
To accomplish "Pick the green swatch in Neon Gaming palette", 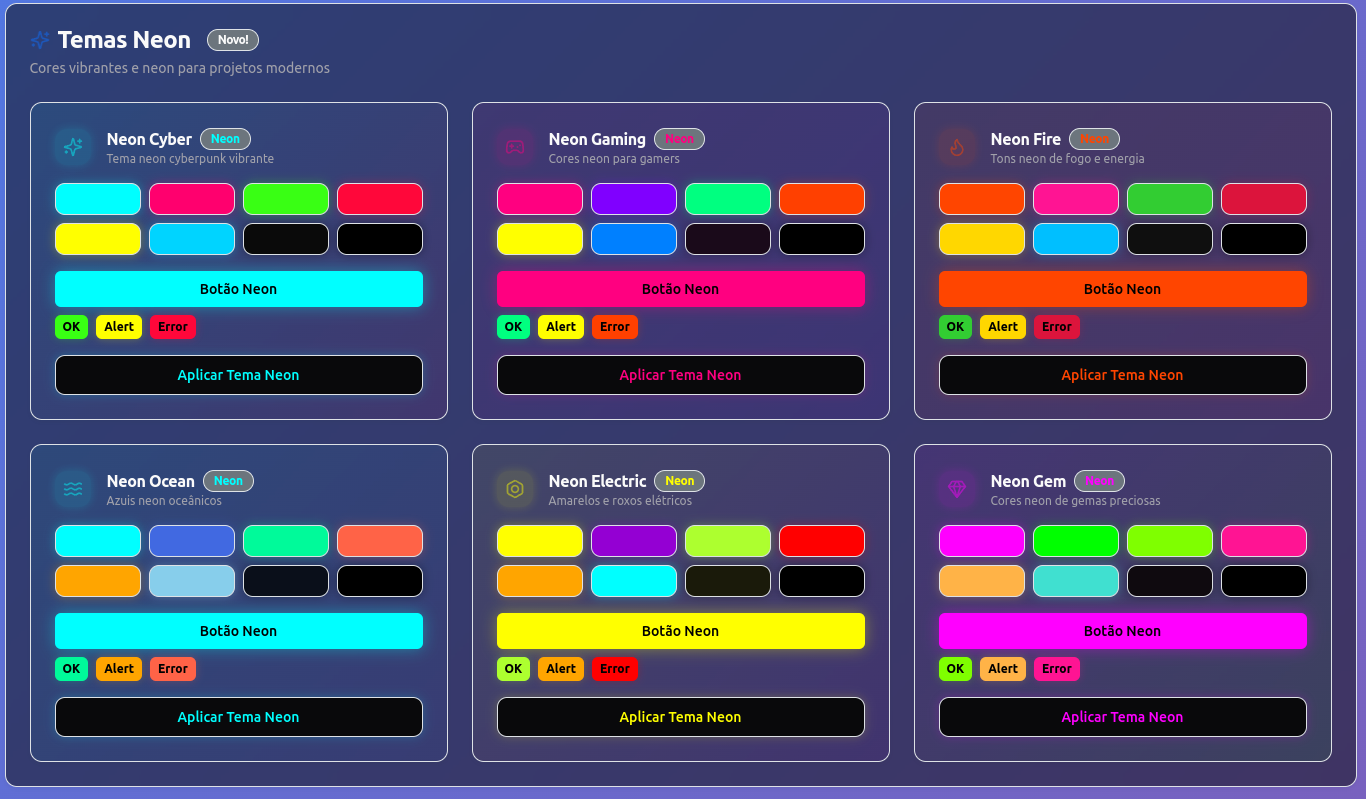I will 727,199.
